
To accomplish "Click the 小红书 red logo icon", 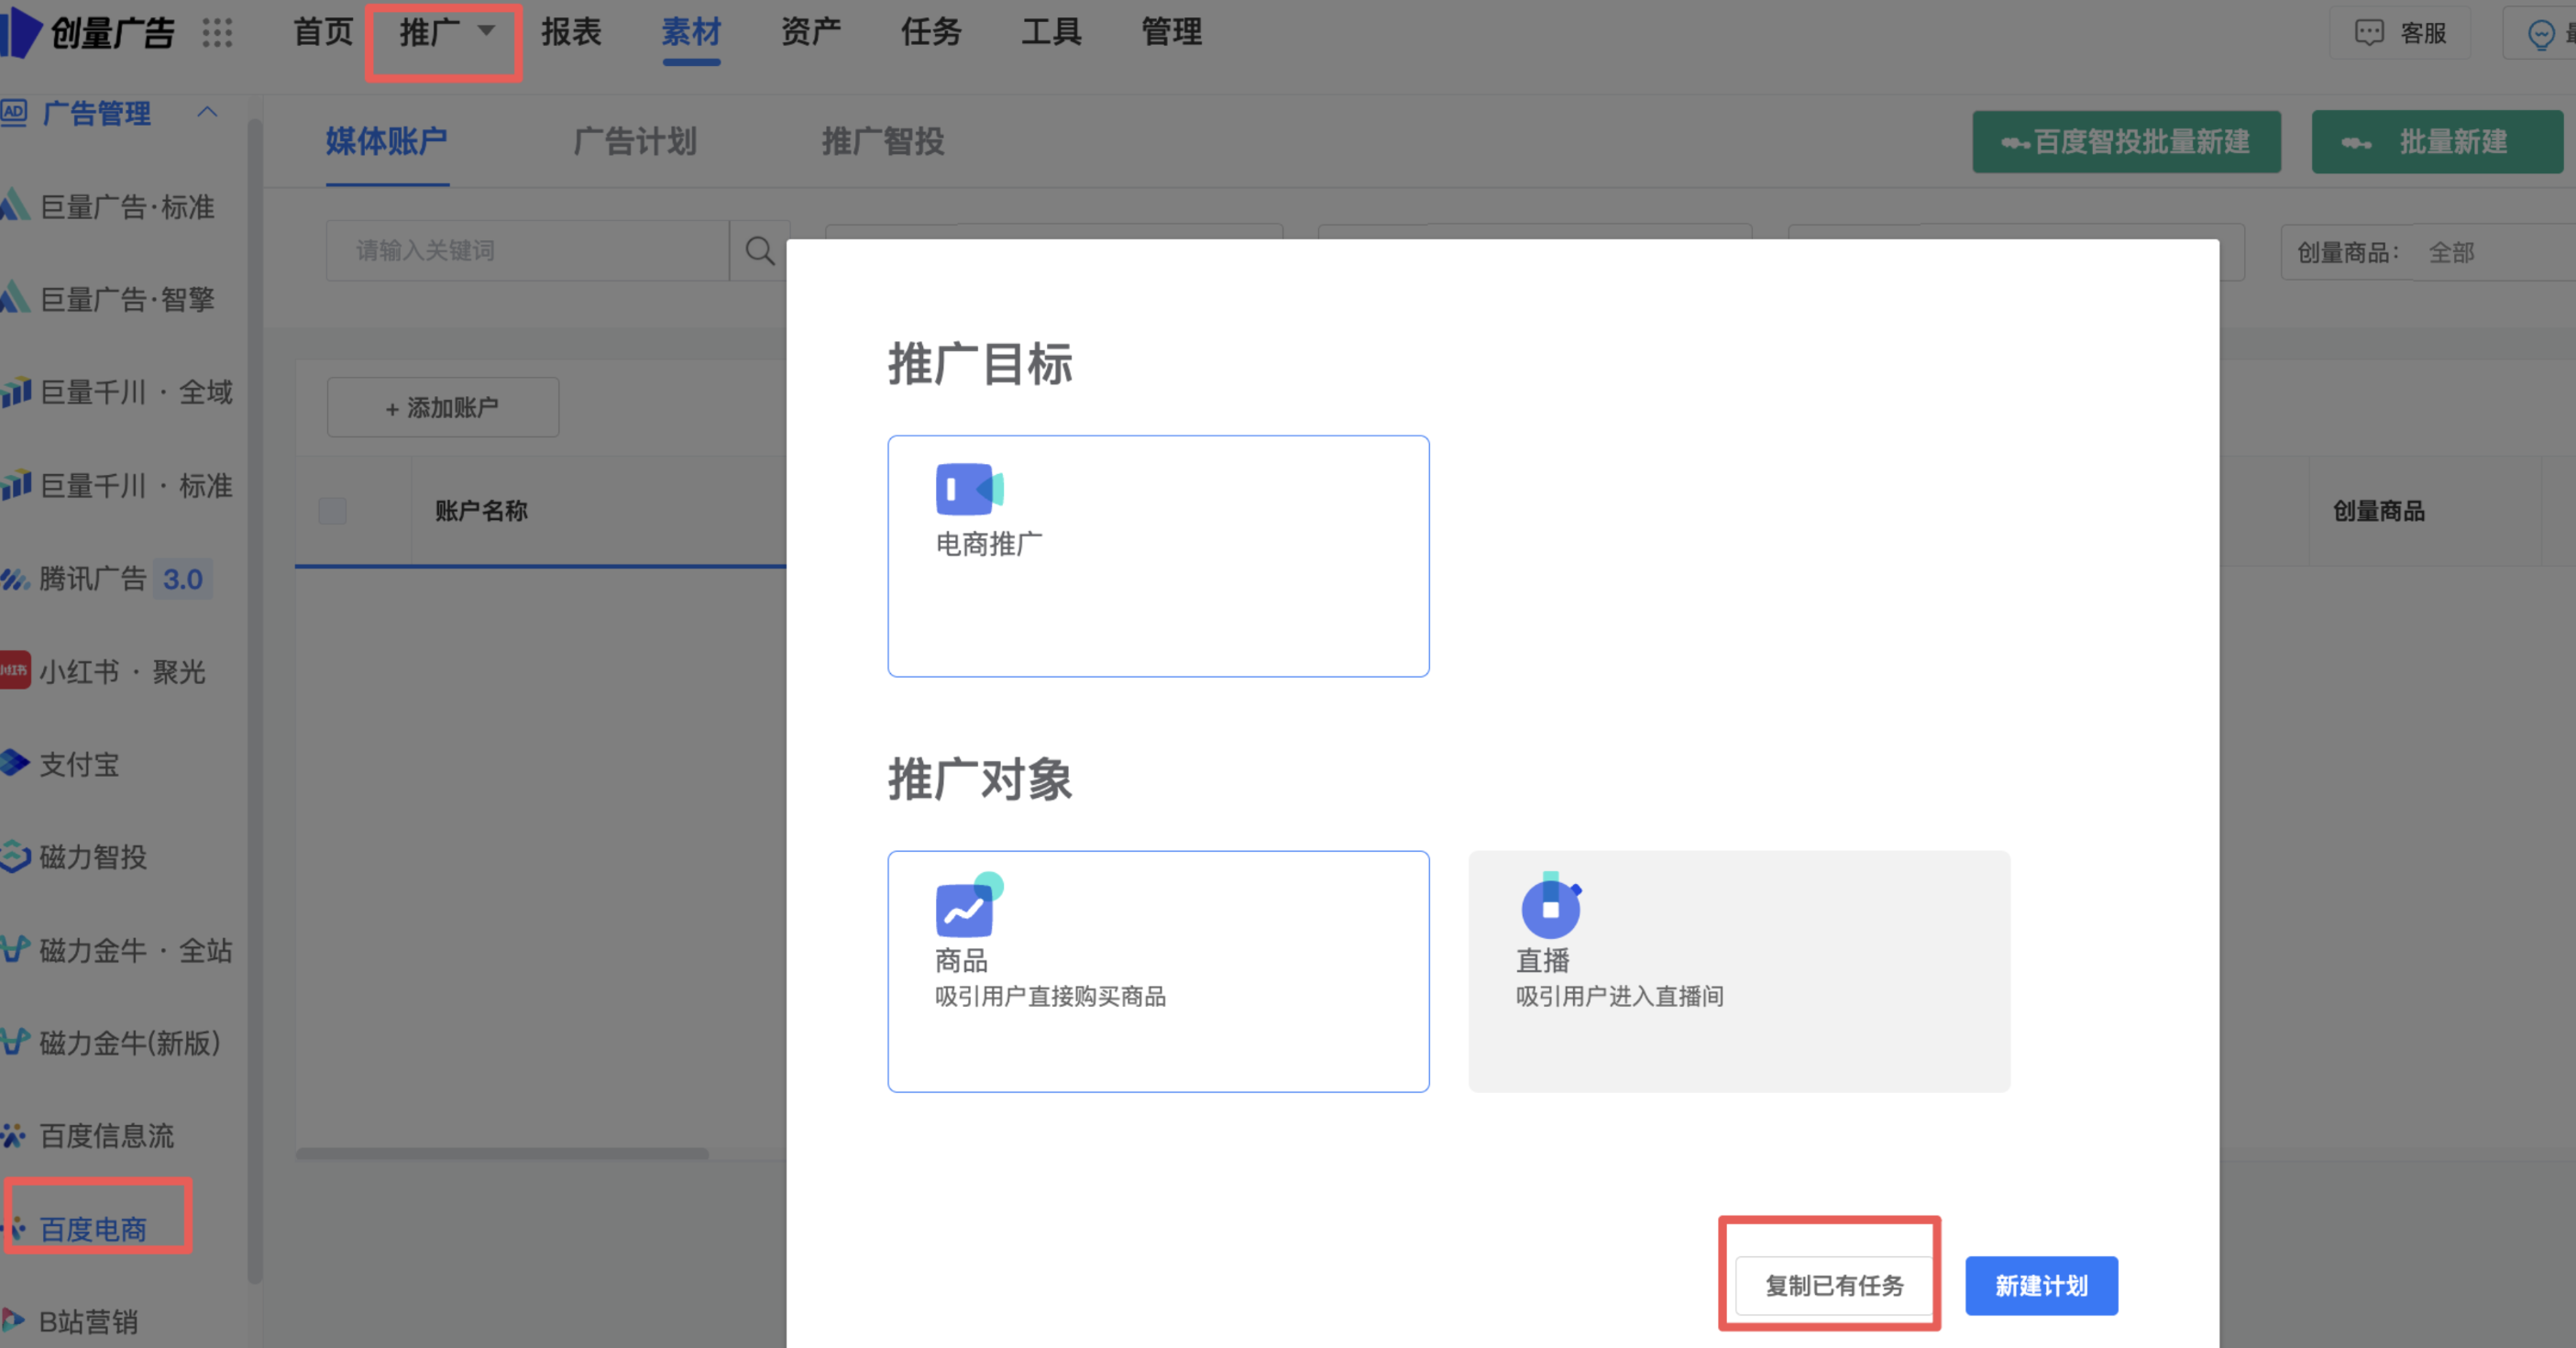I will point(14,670).
